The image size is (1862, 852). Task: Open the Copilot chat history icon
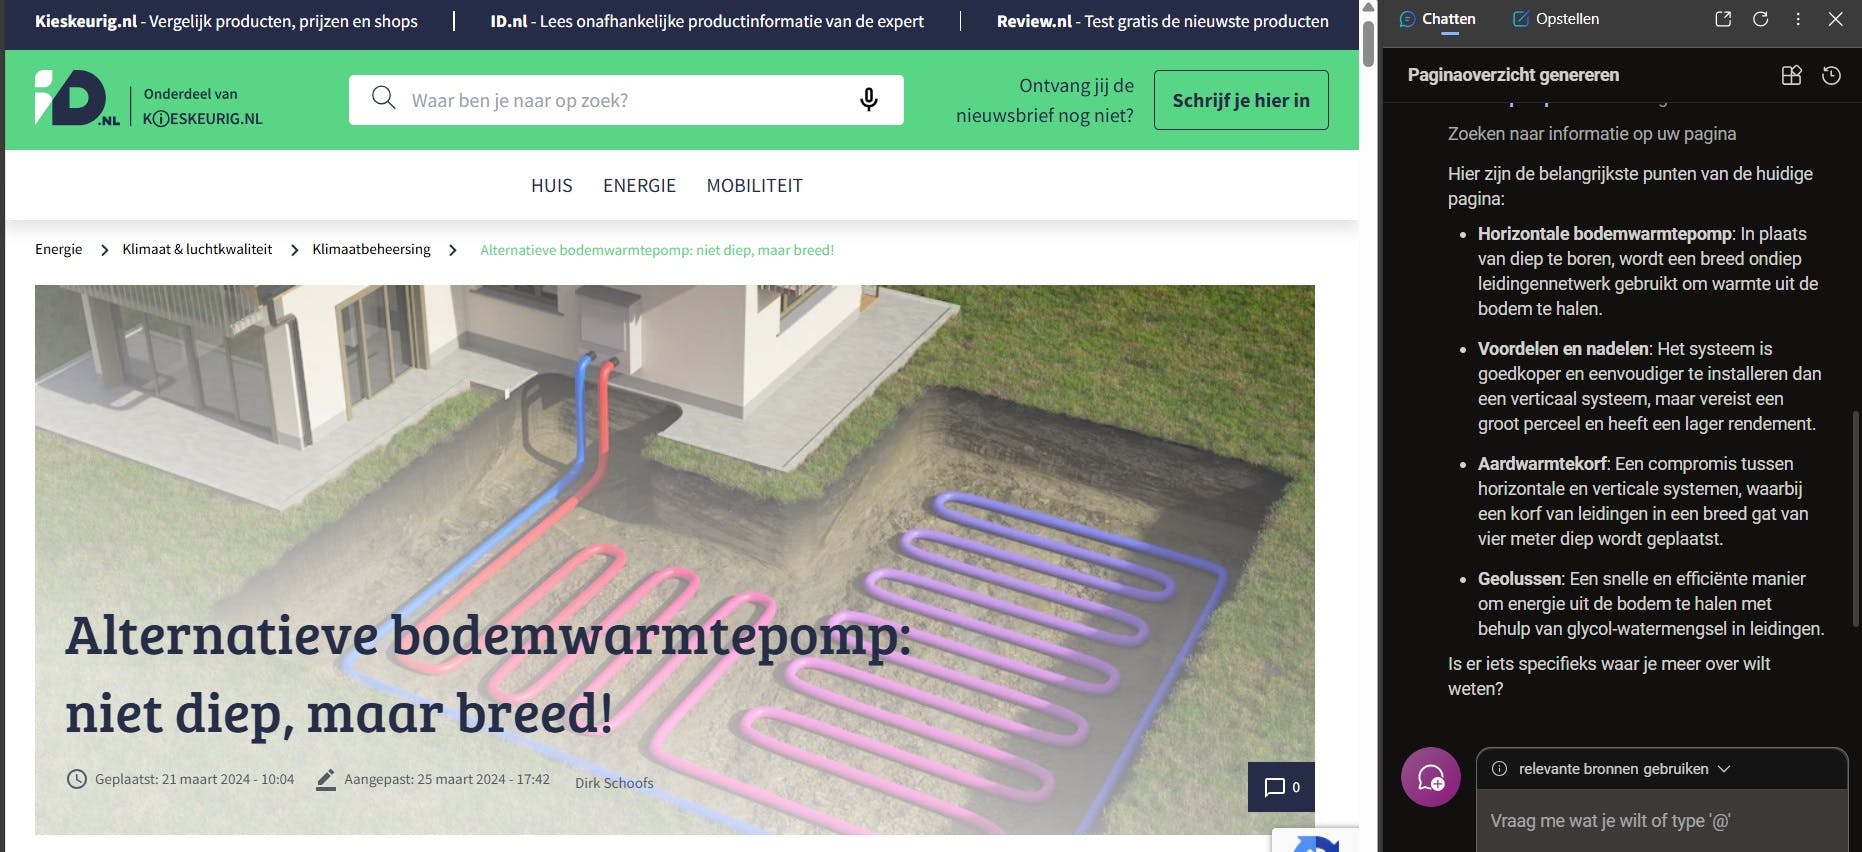pyautogui.click(x=1831, y=75)
